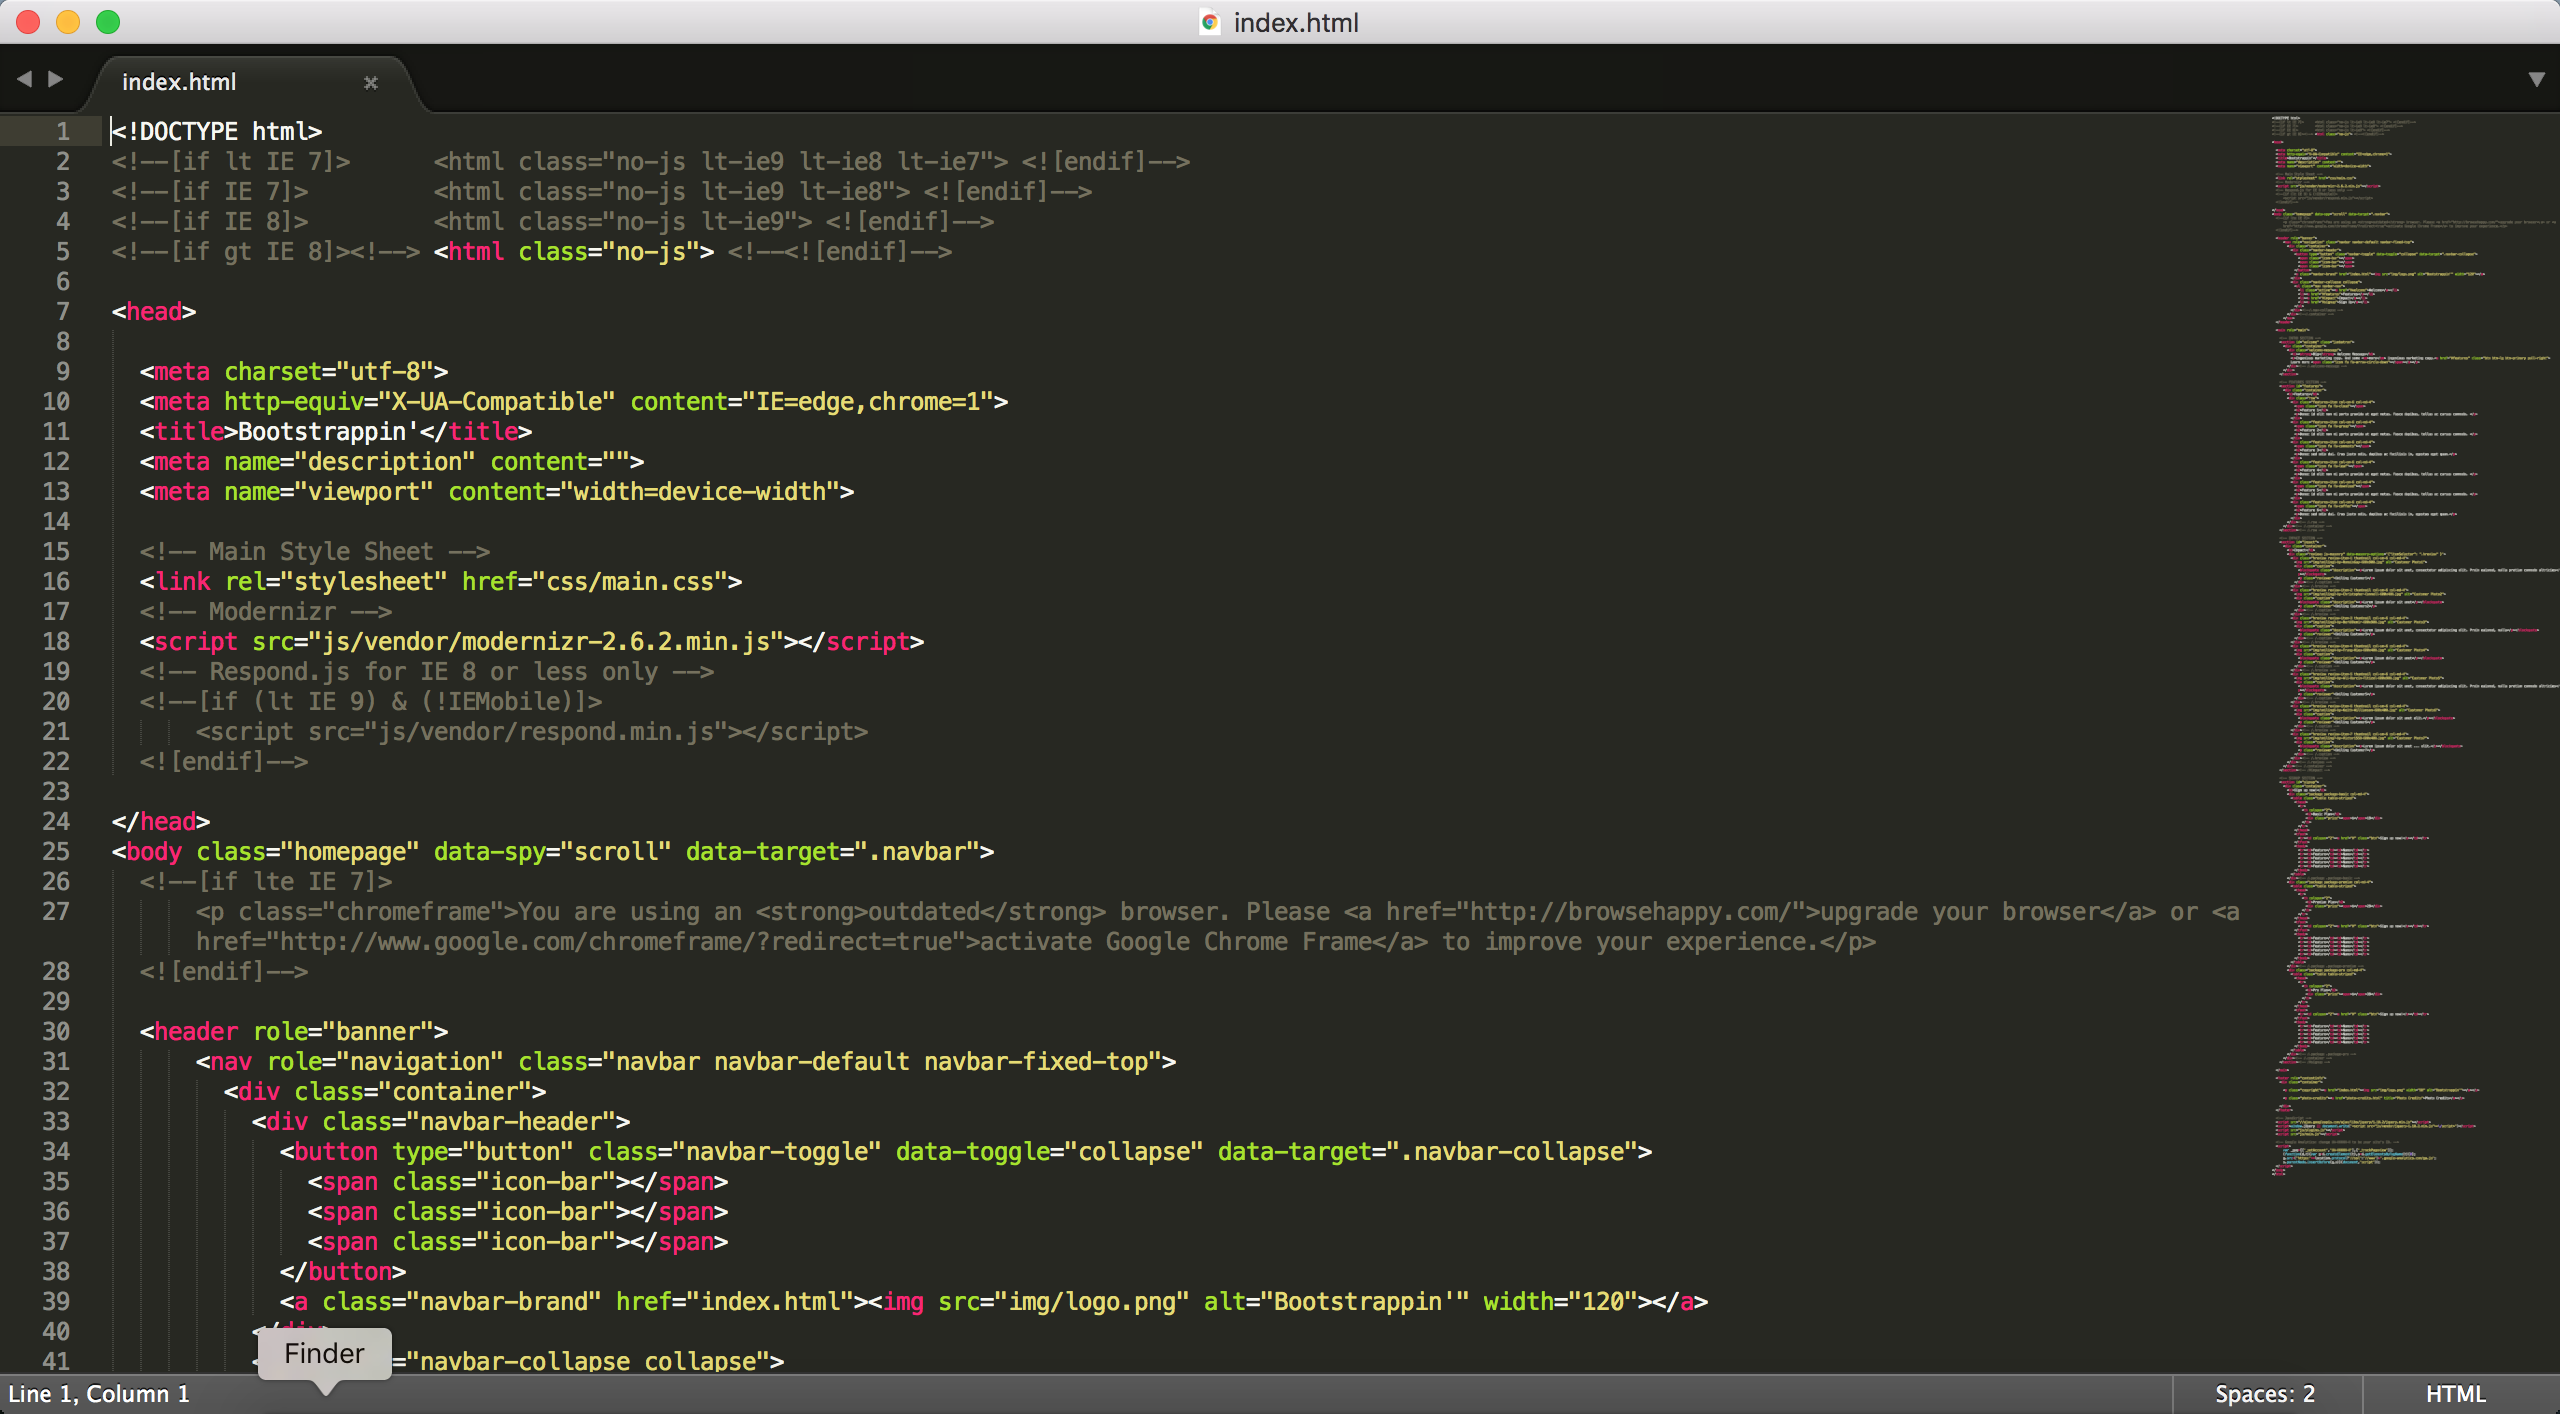Click the Chrome file icon in title bar

1210,22
